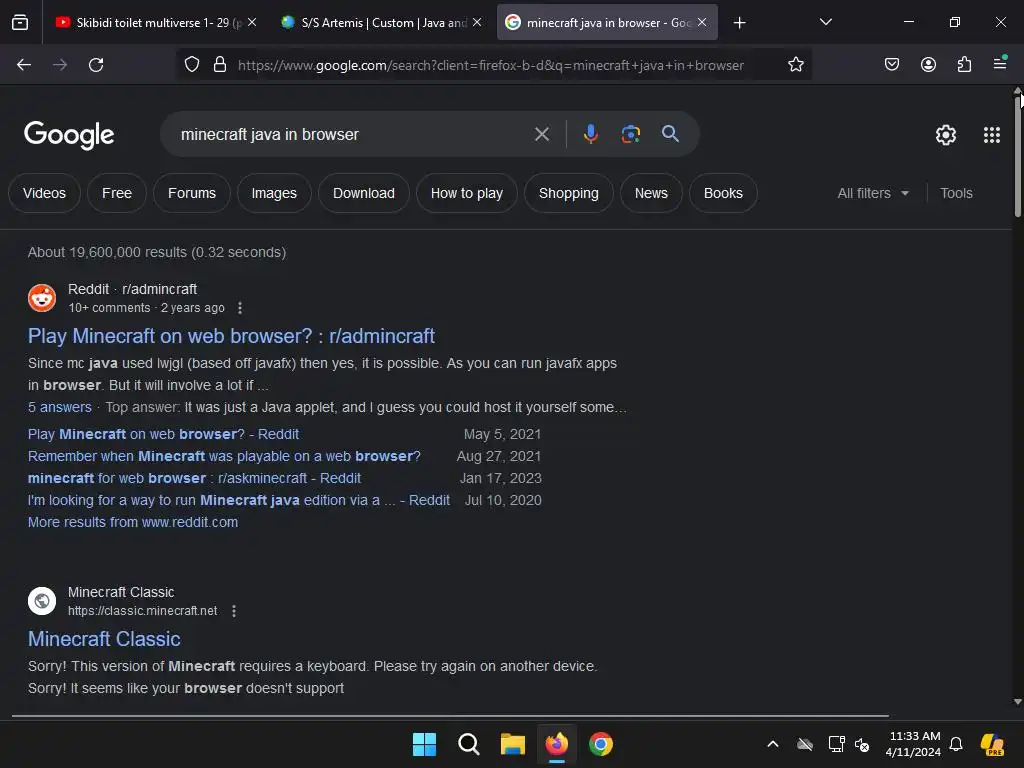Image resolution: width=1024 pixels, height=768 pixels.
Task: Reload the current page
Action: 96,65
